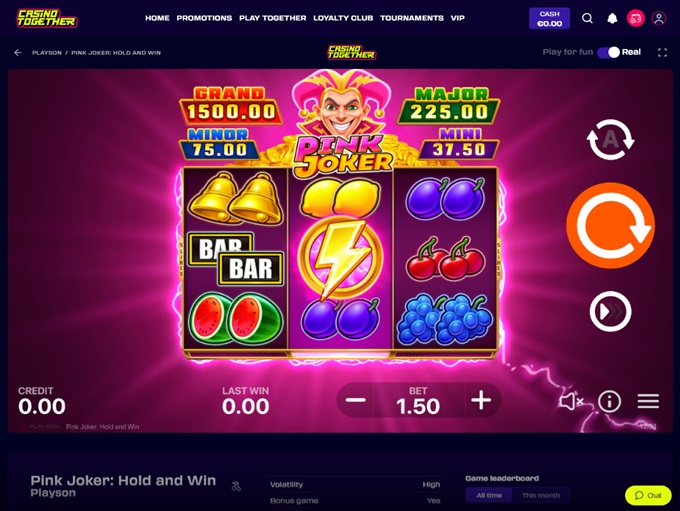Open the notifications bell
The height and width of the screenshot is (511, 680).
(612, 18)
